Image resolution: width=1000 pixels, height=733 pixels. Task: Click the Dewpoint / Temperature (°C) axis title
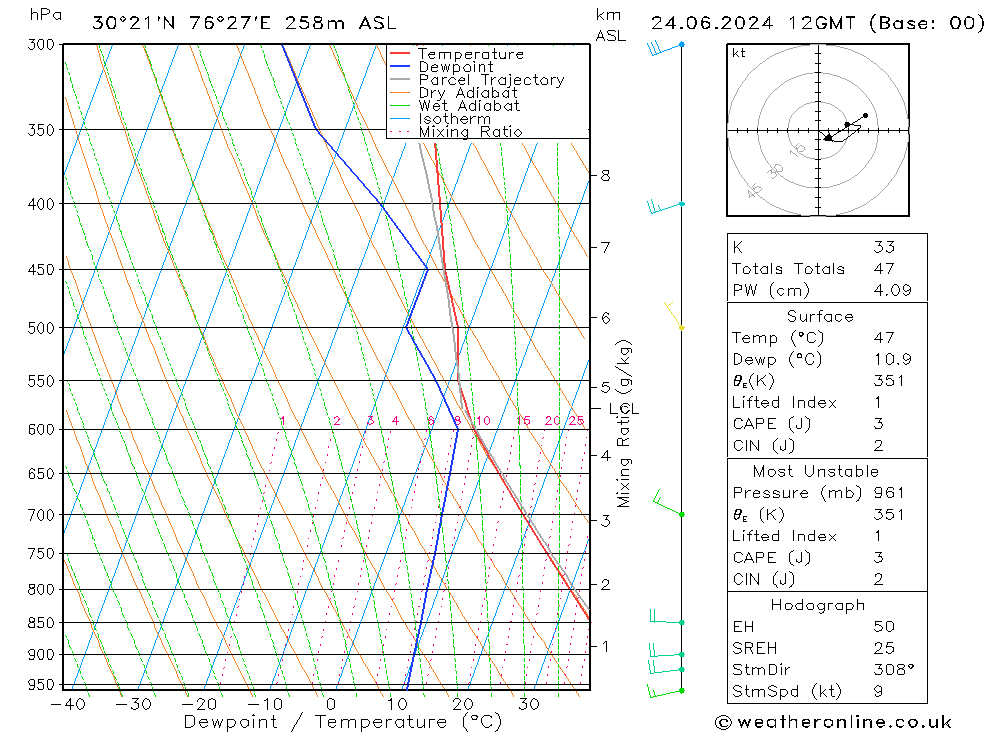[343, 722]
